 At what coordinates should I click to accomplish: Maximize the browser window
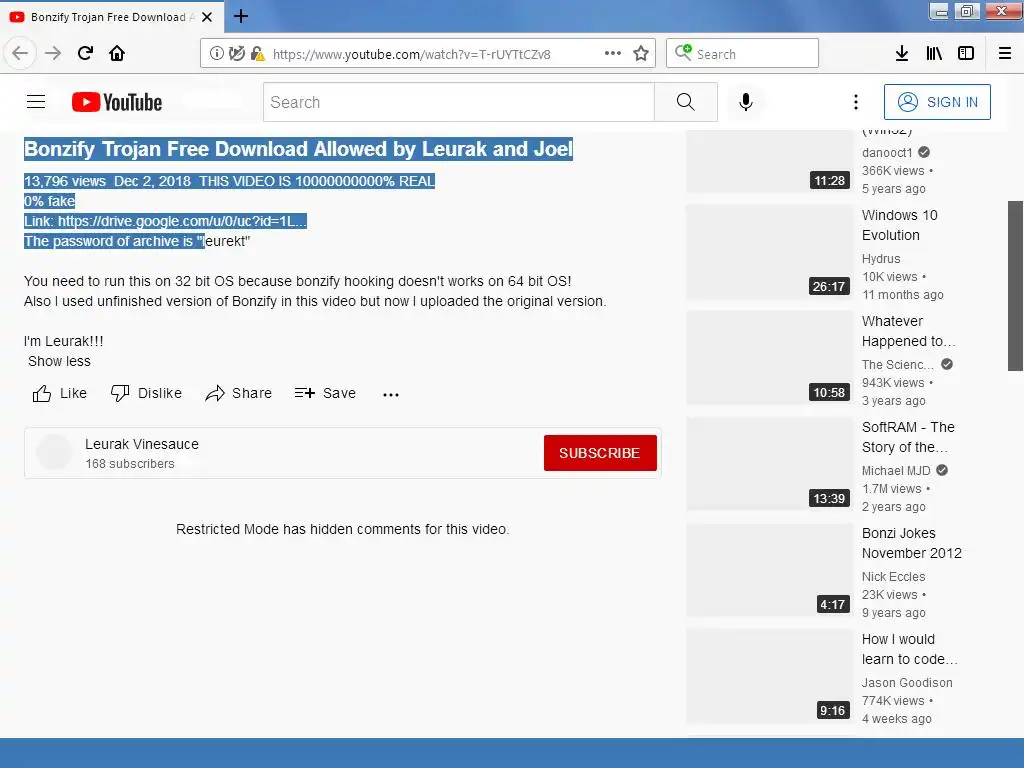[x=967, y=11]
